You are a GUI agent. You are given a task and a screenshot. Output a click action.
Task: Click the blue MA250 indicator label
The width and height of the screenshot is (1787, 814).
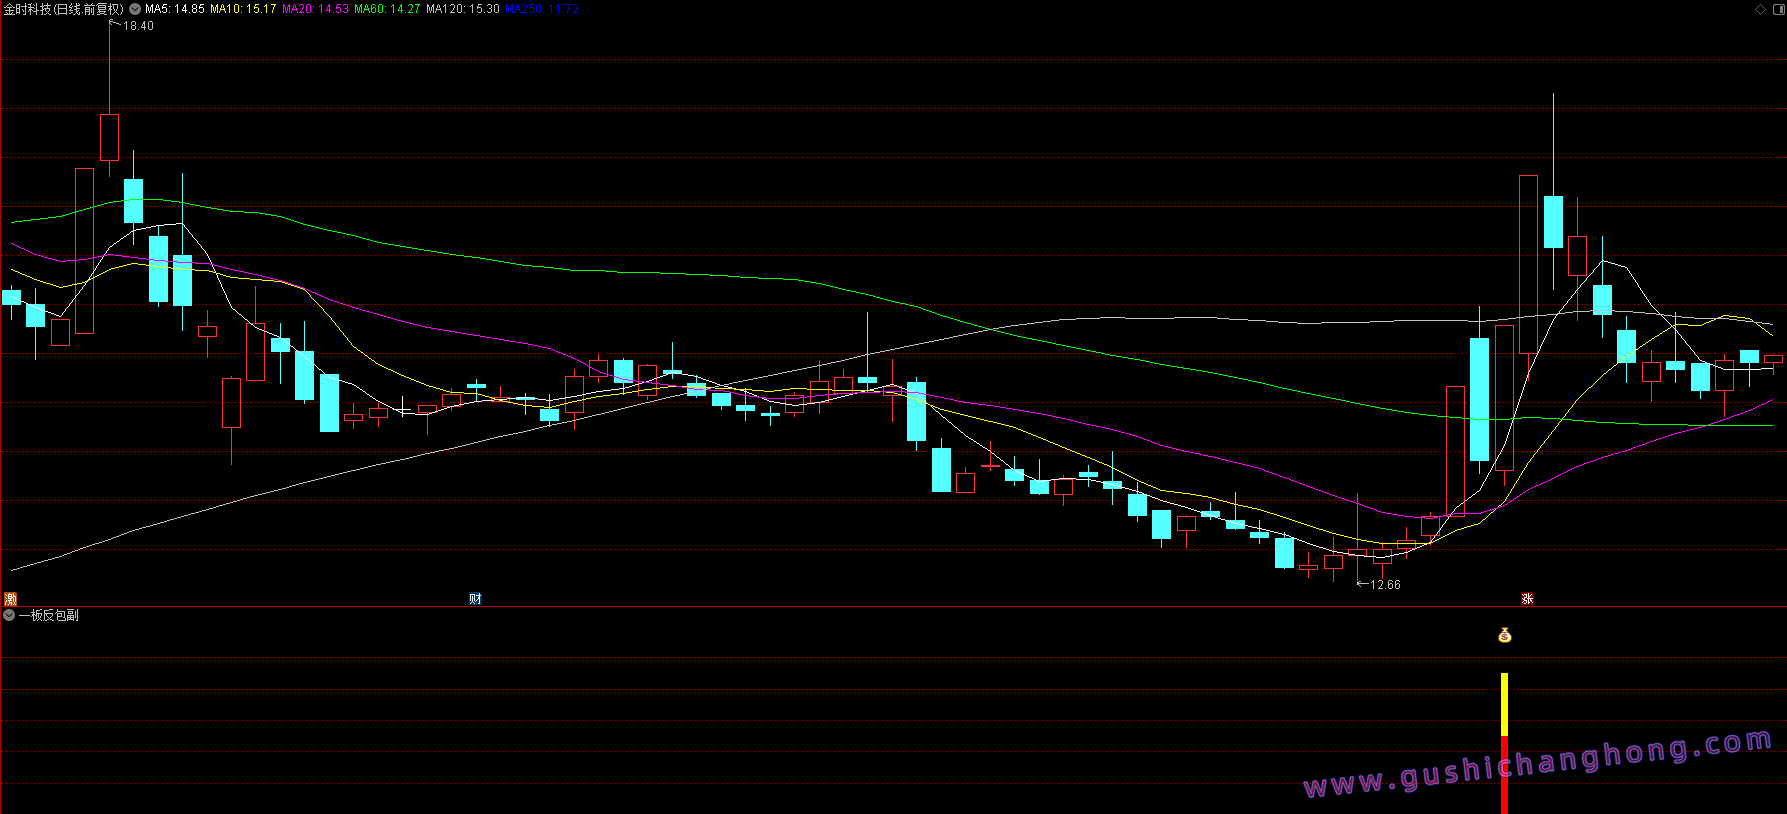tap(541, 9)
